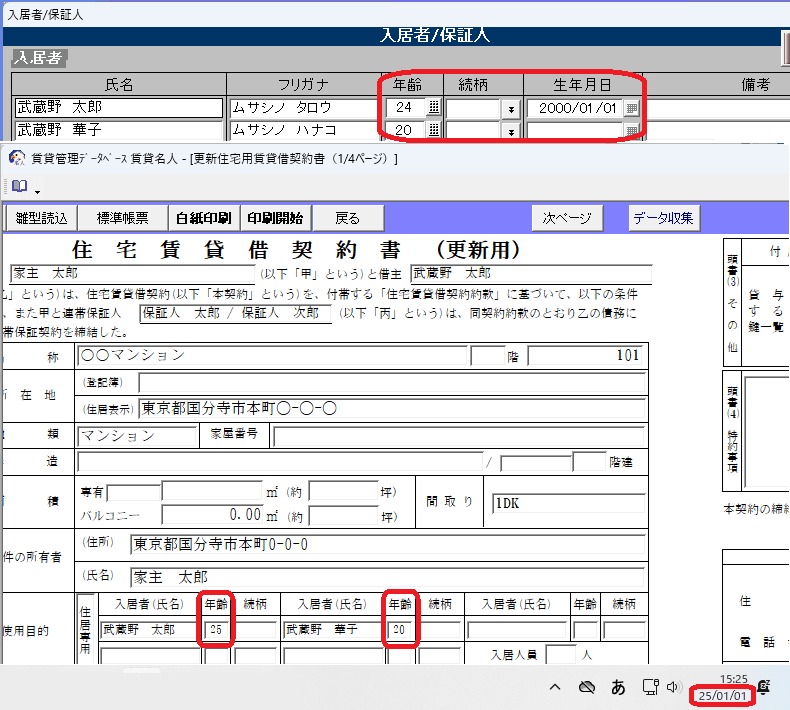Click the 雛型読込 button
790x710 pixels.
coord(42,218)
